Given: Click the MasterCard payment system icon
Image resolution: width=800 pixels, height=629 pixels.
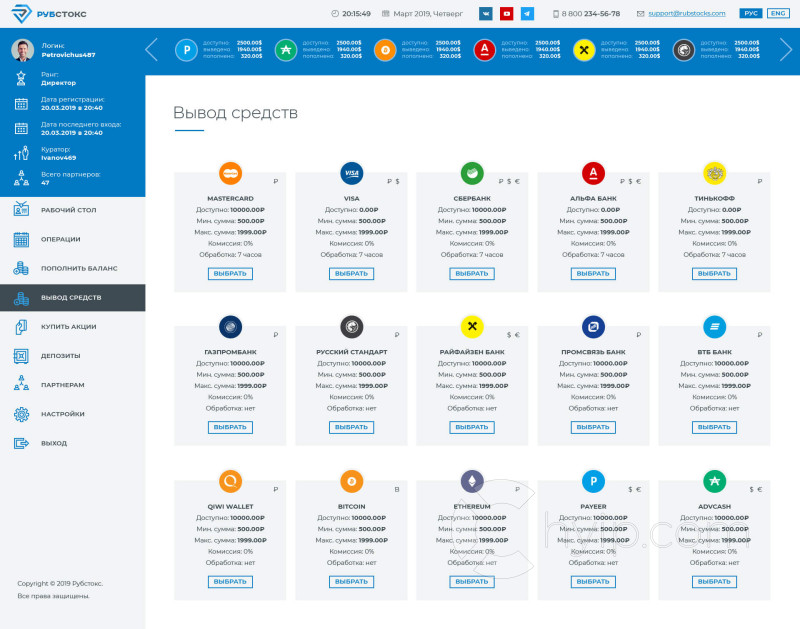Looking at the screenshot, I should point(230,173).
